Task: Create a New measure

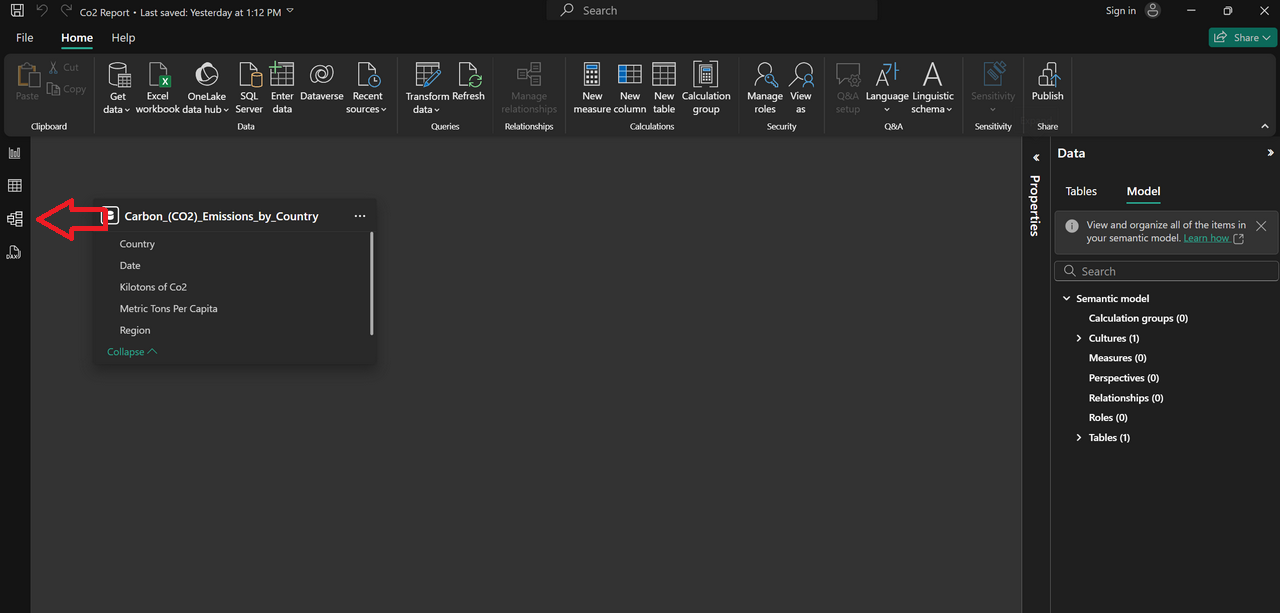Action: pyautogui.click(x=592, y=88)
